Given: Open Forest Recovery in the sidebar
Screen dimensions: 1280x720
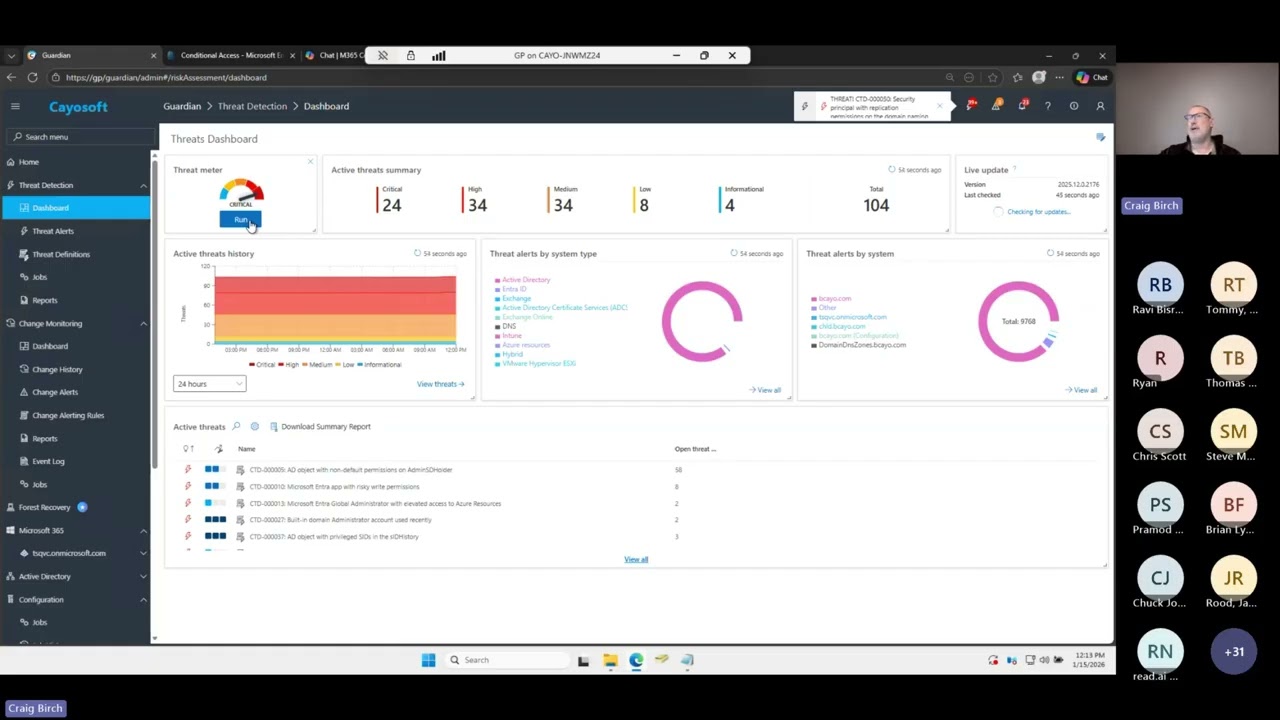Looking at the screenshot, I should pos(44,507).
